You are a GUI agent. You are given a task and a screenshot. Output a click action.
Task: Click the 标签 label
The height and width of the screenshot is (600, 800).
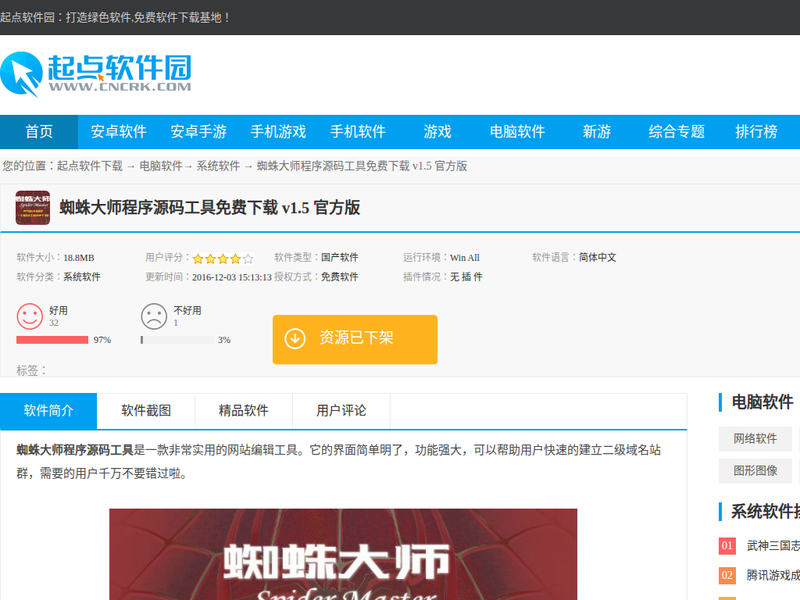[31, 370]
